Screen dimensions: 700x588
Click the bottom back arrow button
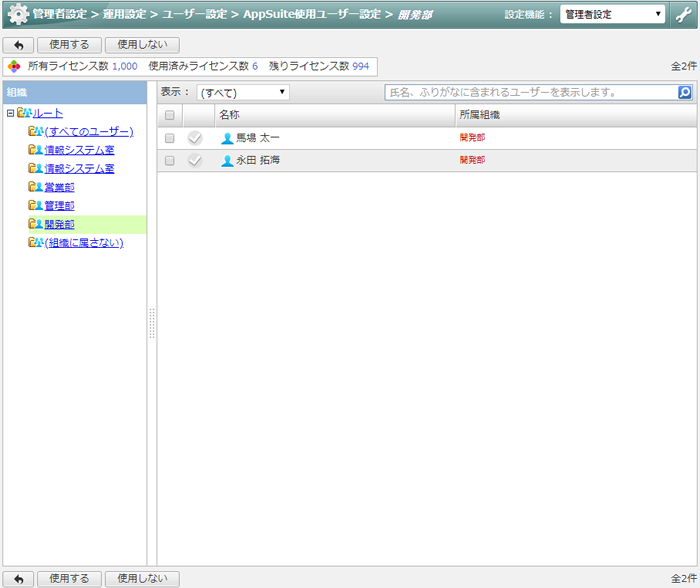click(x=18, y=579)
